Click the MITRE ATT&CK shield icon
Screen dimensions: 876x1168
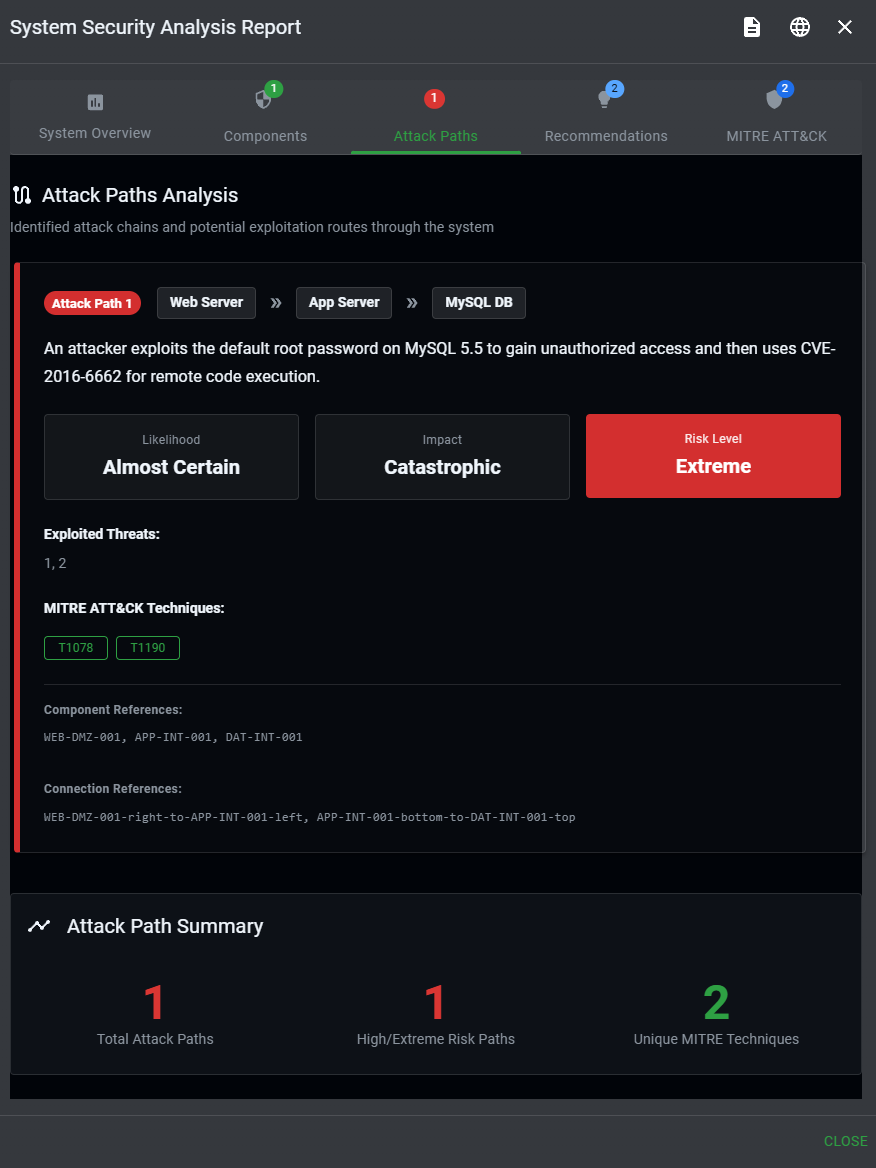coord(774,100)
